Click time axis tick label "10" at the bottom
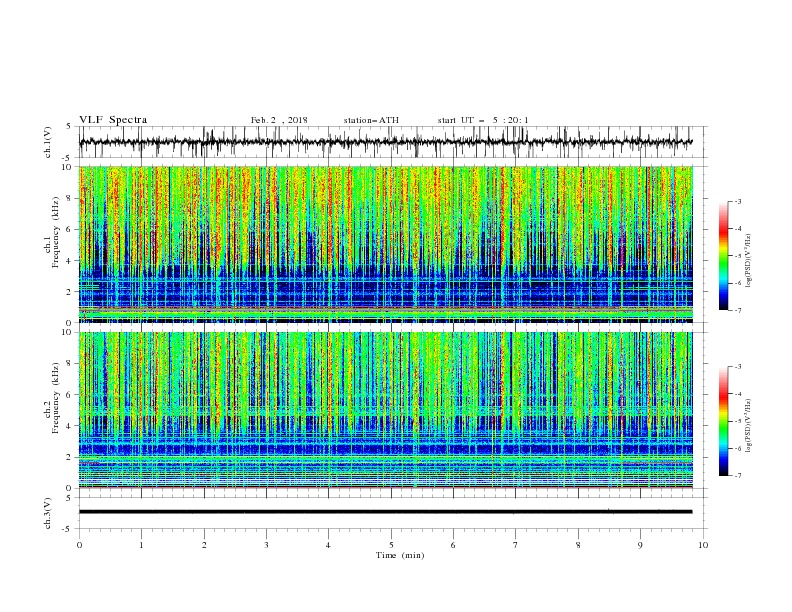 tap(703, 545)
